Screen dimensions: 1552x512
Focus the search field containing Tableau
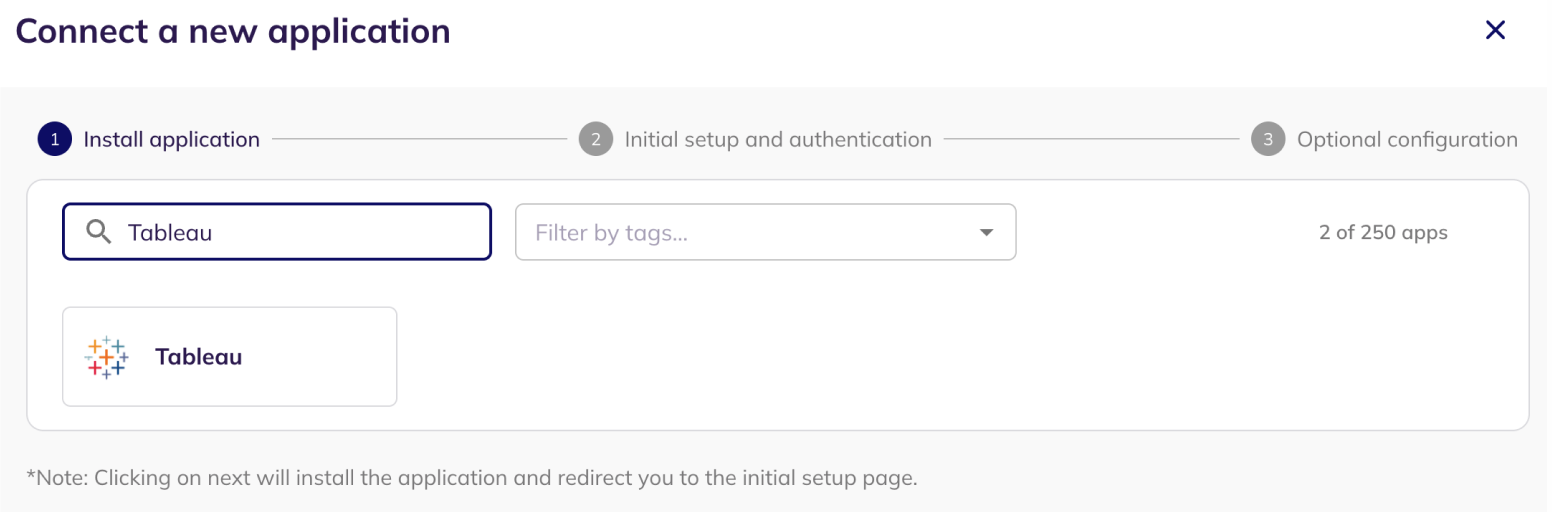point(277,232)
